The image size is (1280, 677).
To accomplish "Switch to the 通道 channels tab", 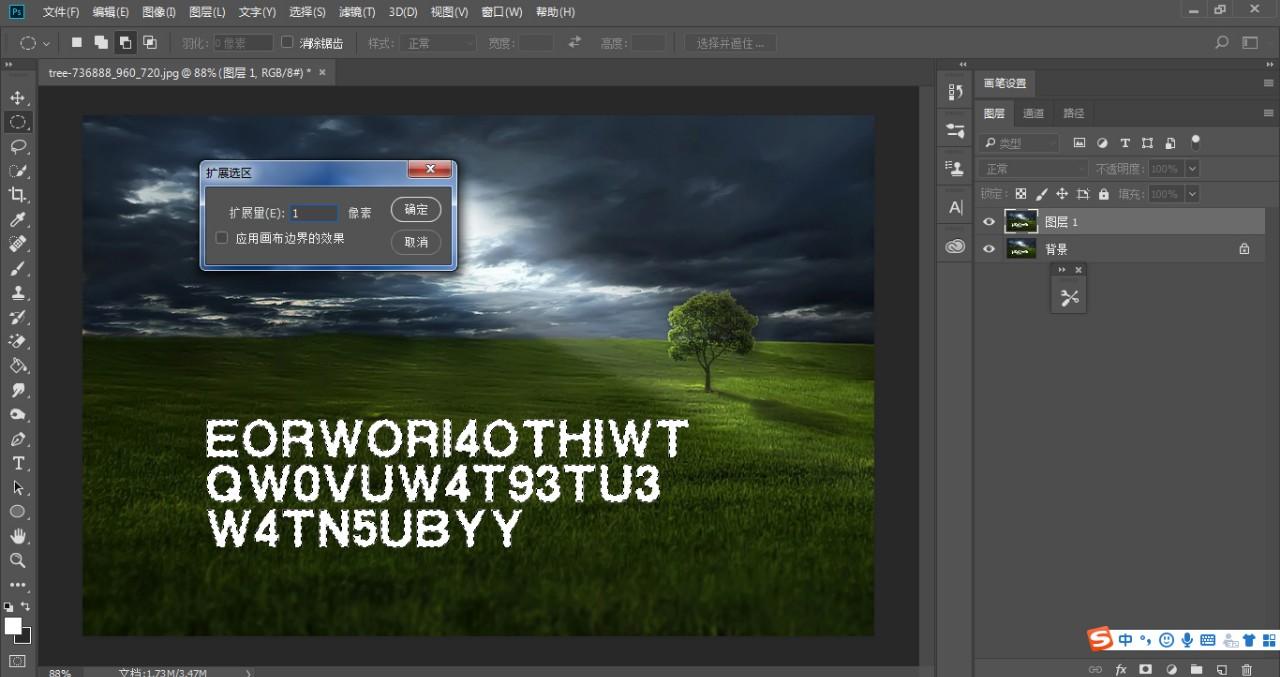I will [x=1034, y=113].
